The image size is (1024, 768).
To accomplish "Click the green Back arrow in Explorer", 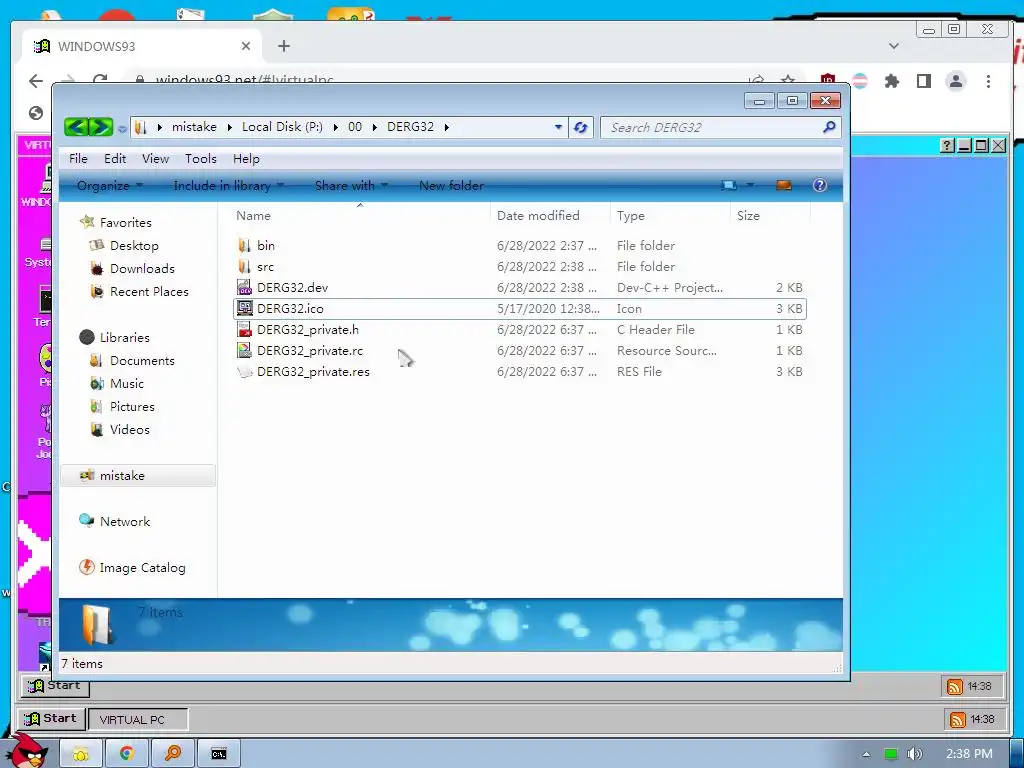I will (76, 127).
